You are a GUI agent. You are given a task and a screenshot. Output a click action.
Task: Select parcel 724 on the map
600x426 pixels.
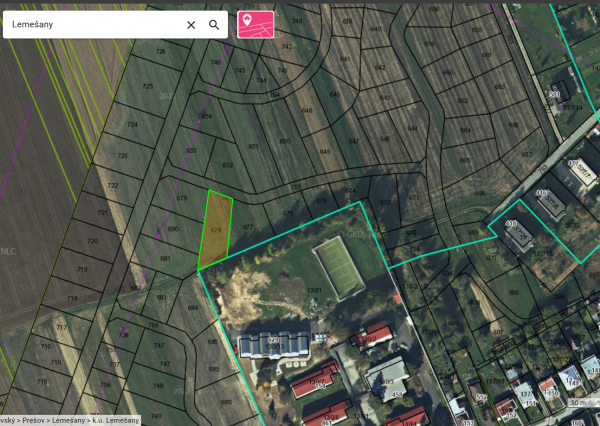[x=132, y=124]
